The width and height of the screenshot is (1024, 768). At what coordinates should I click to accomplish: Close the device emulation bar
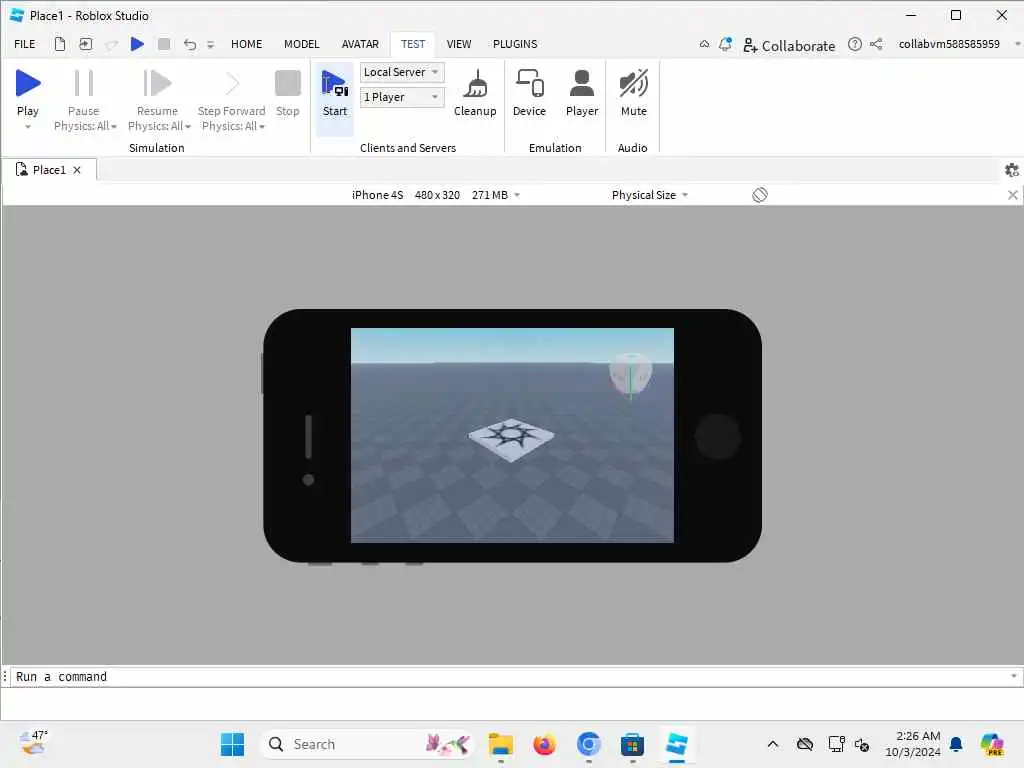pyautogui.click(x=1012, y=195)
